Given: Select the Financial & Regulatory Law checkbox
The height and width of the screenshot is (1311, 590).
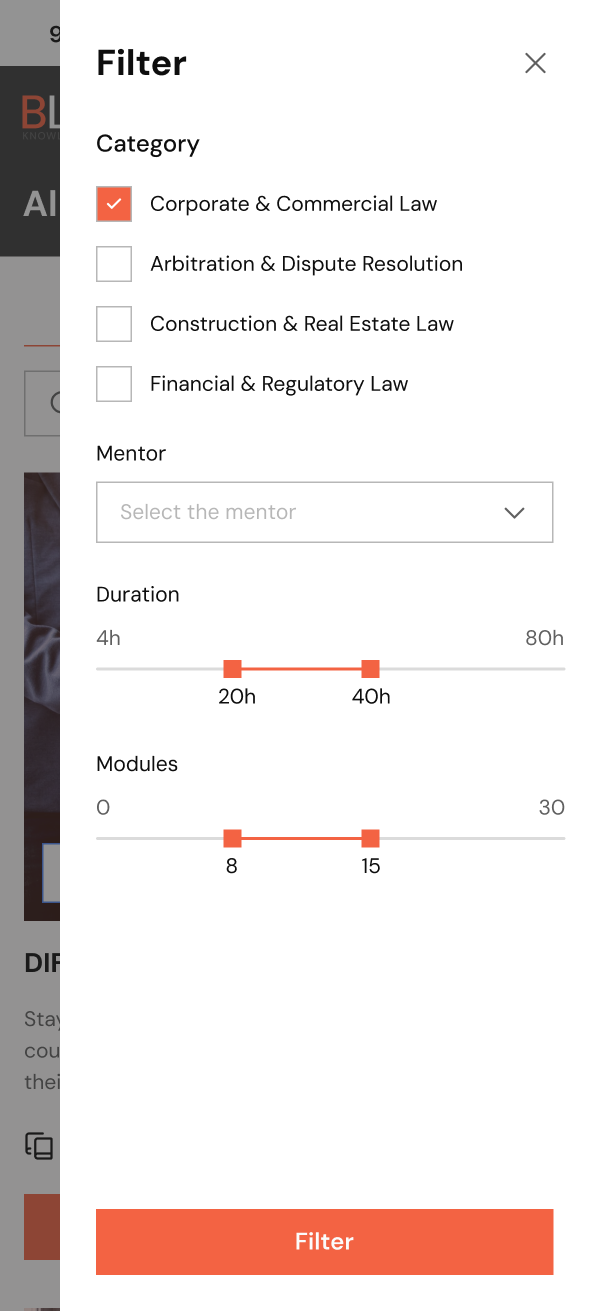Looking at the screenshot, I should pyautogui.click(x=114, y=383).
